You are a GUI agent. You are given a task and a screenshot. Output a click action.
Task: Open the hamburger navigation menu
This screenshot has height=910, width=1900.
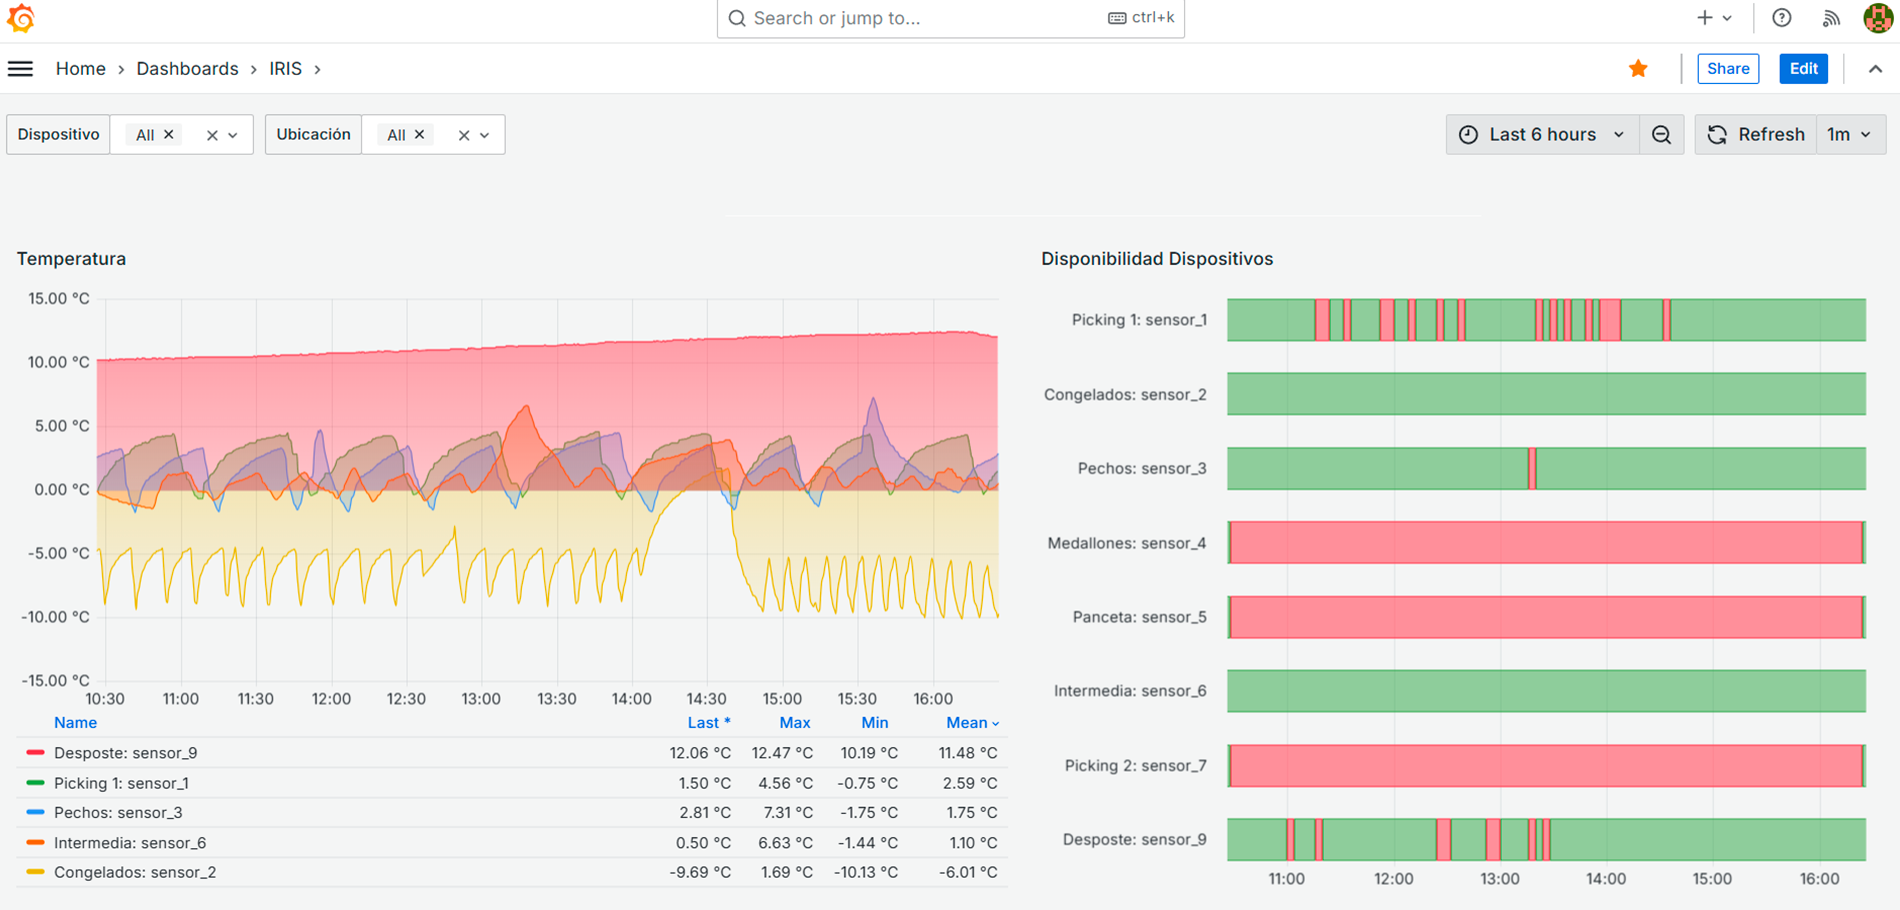pyautogui.click(x=20, y=69)
